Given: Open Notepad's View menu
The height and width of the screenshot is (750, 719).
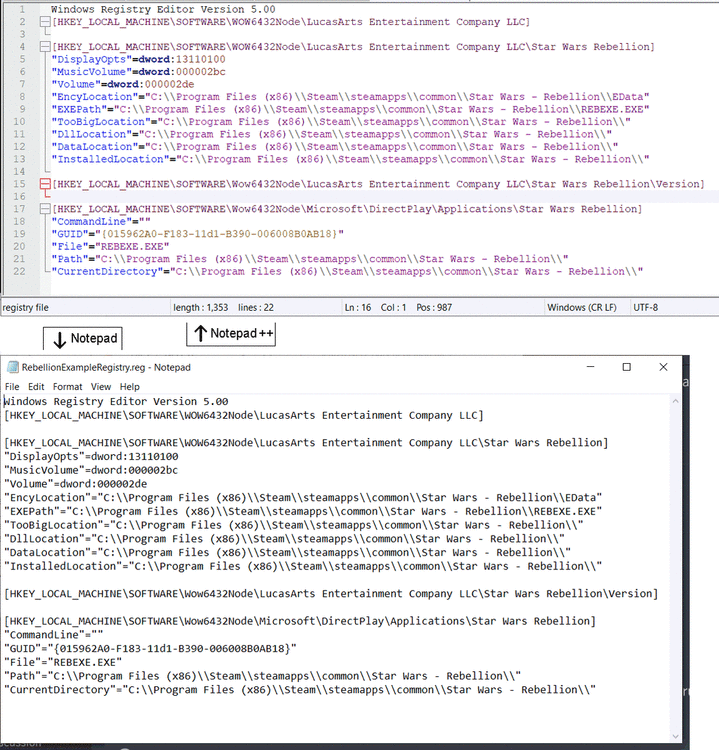Looking at the screenshot, I should 101,387.
